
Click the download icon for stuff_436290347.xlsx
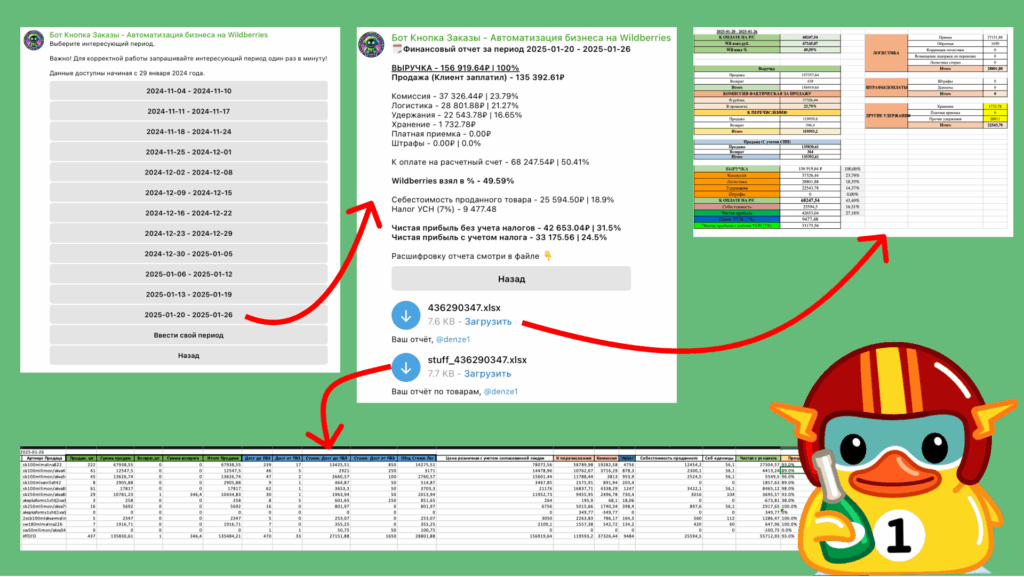click(x=406, y=367)
